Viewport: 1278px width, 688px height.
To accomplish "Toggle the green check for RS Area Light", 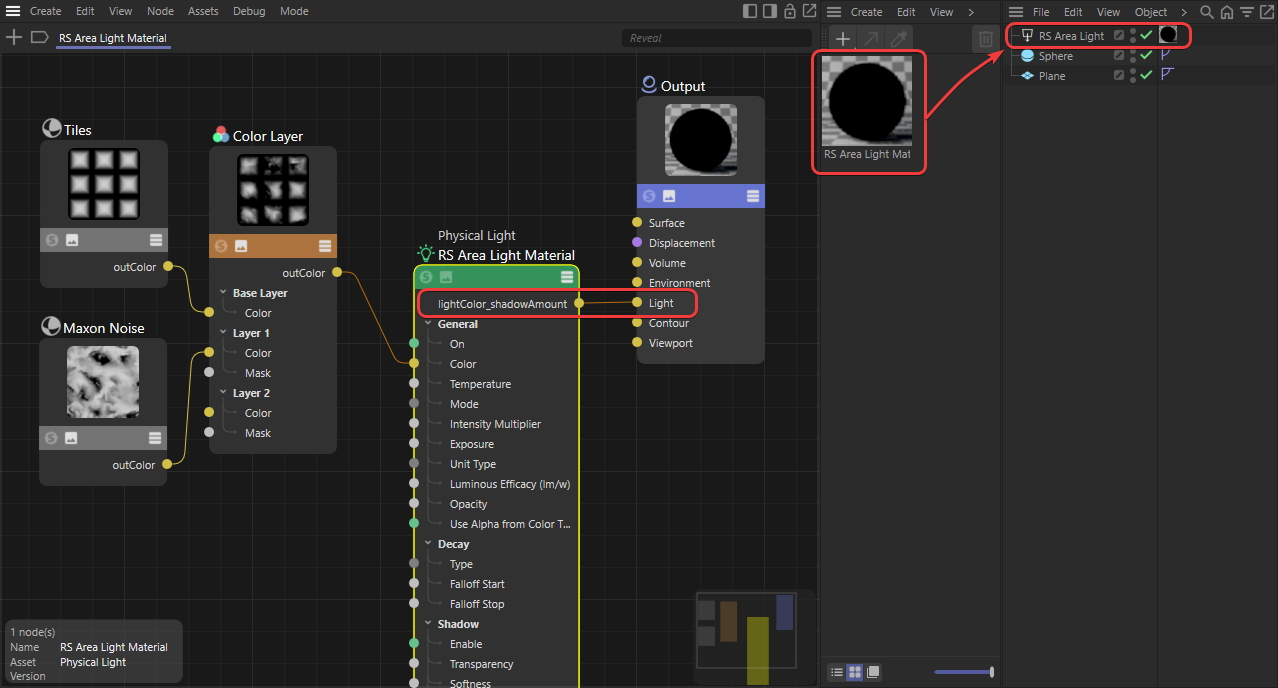I will pyautogui.click(x=1146, y=35).
